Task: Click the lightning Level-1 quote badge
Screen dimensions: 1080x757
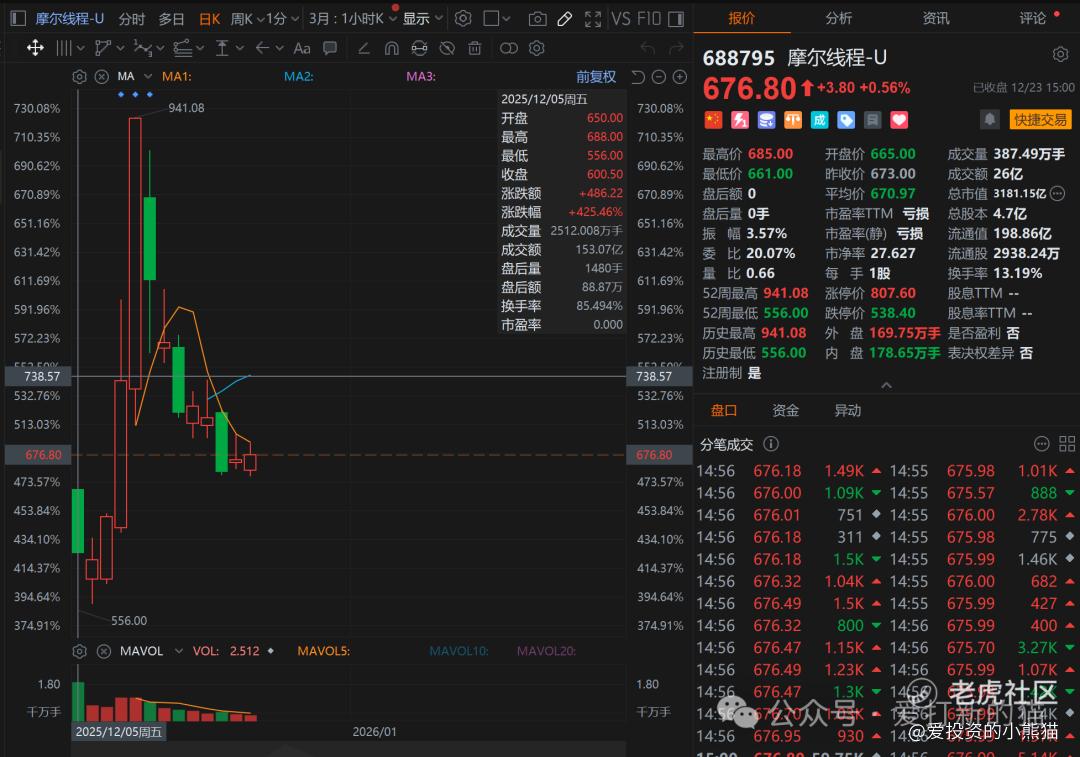Action: pyautogui.click(x=740, y=120)
